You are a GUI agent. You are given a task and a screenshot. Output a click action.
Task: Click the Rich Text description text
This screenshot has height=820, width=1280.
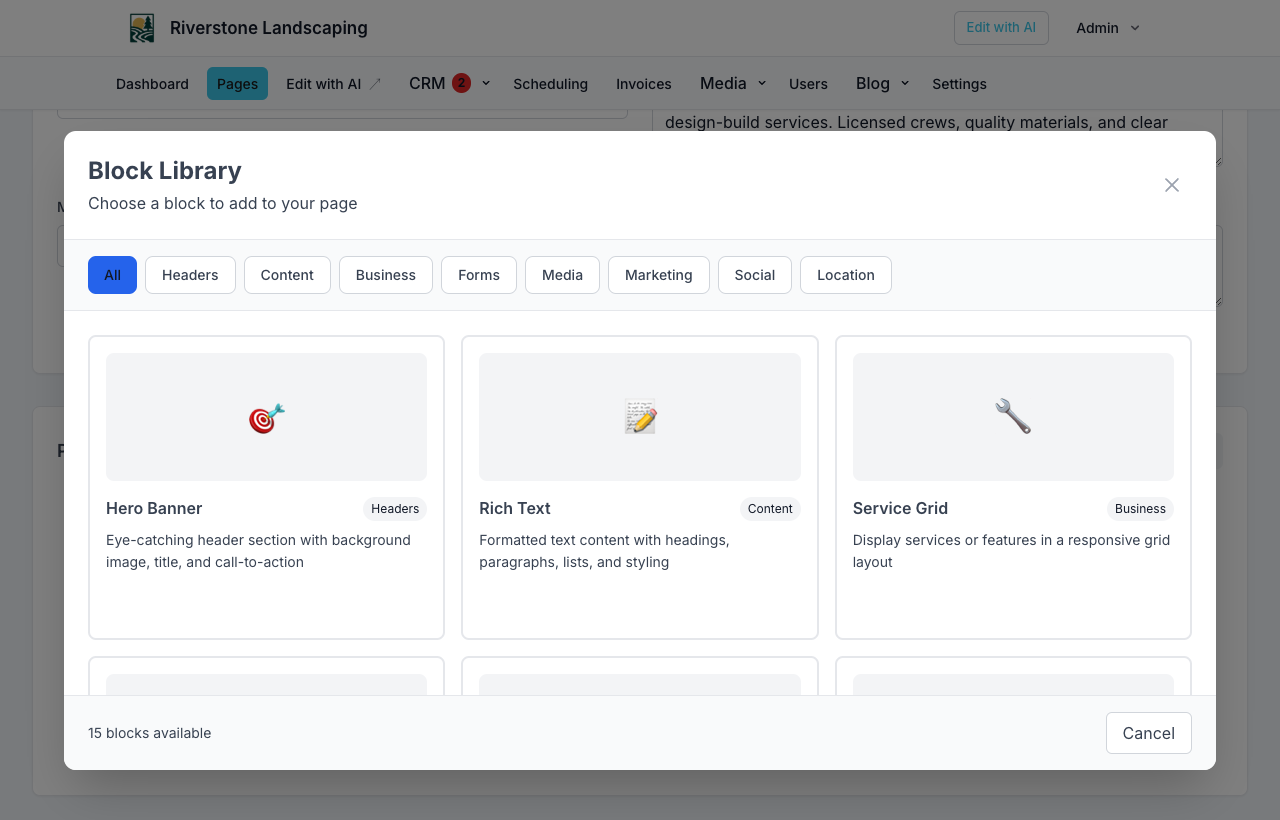(604, 551)
